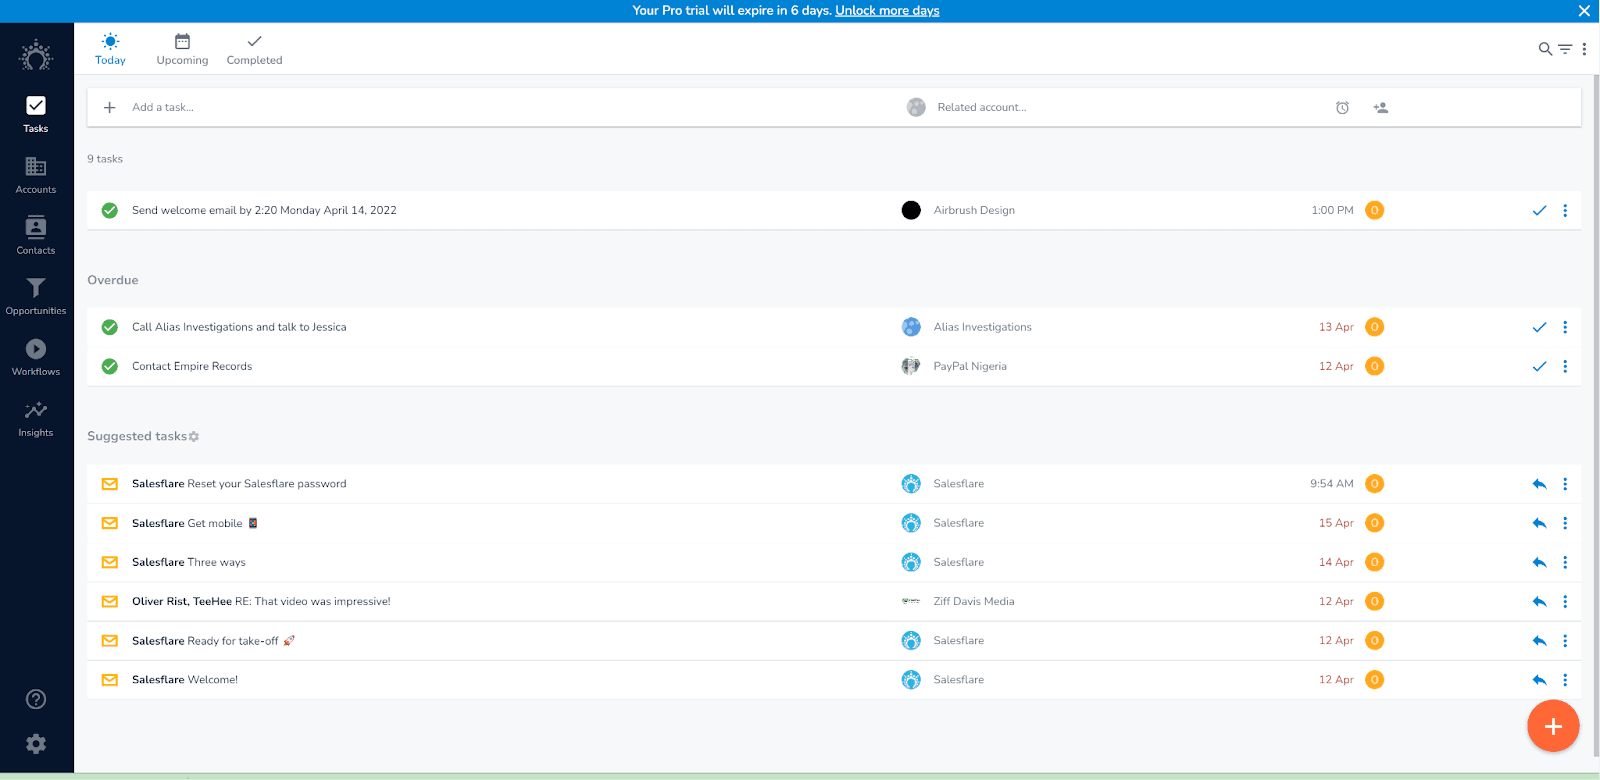Image resolution: width=1600 pixels, height=780 pixels.
Task: Click the orange badge on 1:00 PM row
Action: click(x=1375, y=210)
